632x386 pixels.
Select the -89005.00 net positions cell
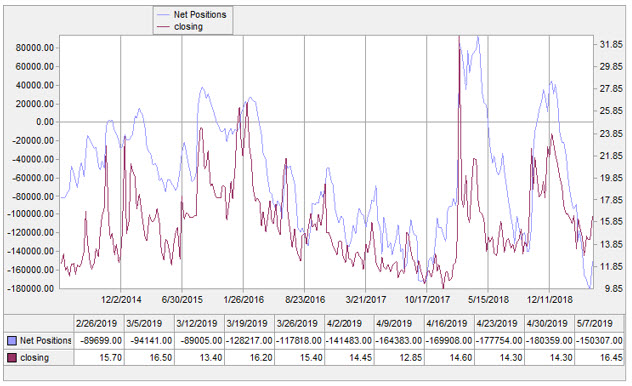point(200,341)
